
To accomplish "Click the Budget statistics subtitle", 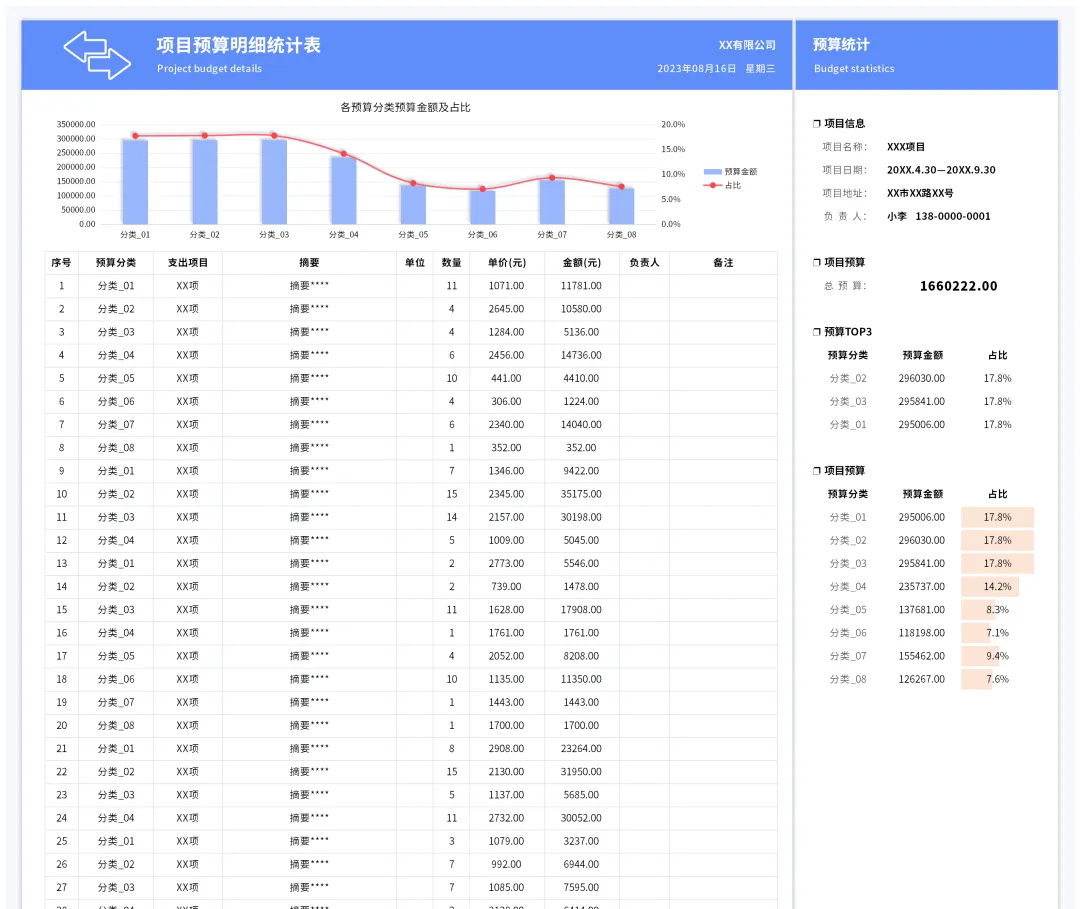I will point(854,69).
